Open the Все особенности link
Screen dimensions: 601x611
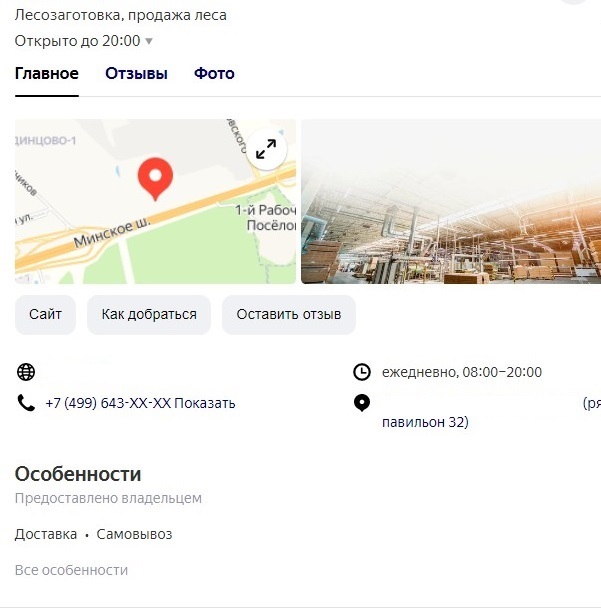(x=71, y=570)
